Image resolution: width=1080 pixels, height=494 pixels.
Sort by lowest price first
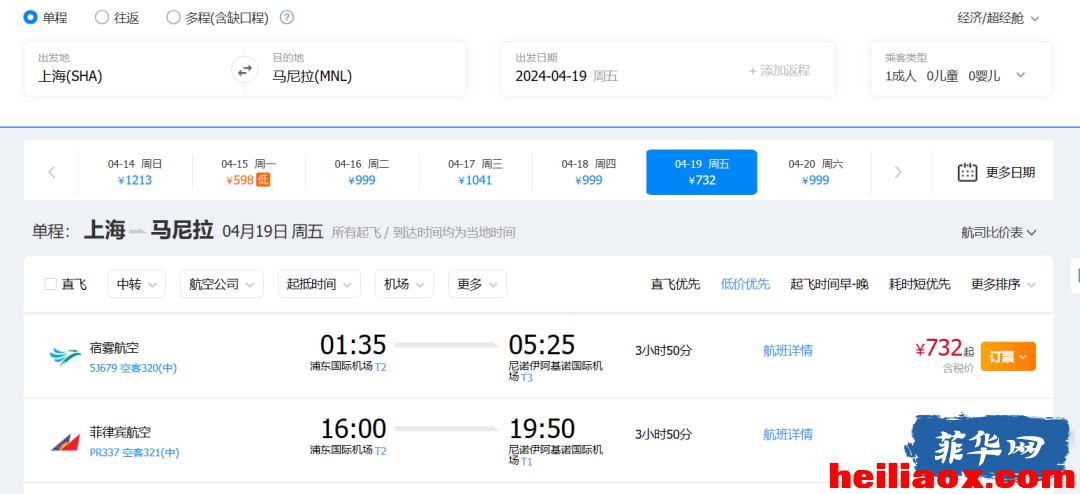point(745,284)
